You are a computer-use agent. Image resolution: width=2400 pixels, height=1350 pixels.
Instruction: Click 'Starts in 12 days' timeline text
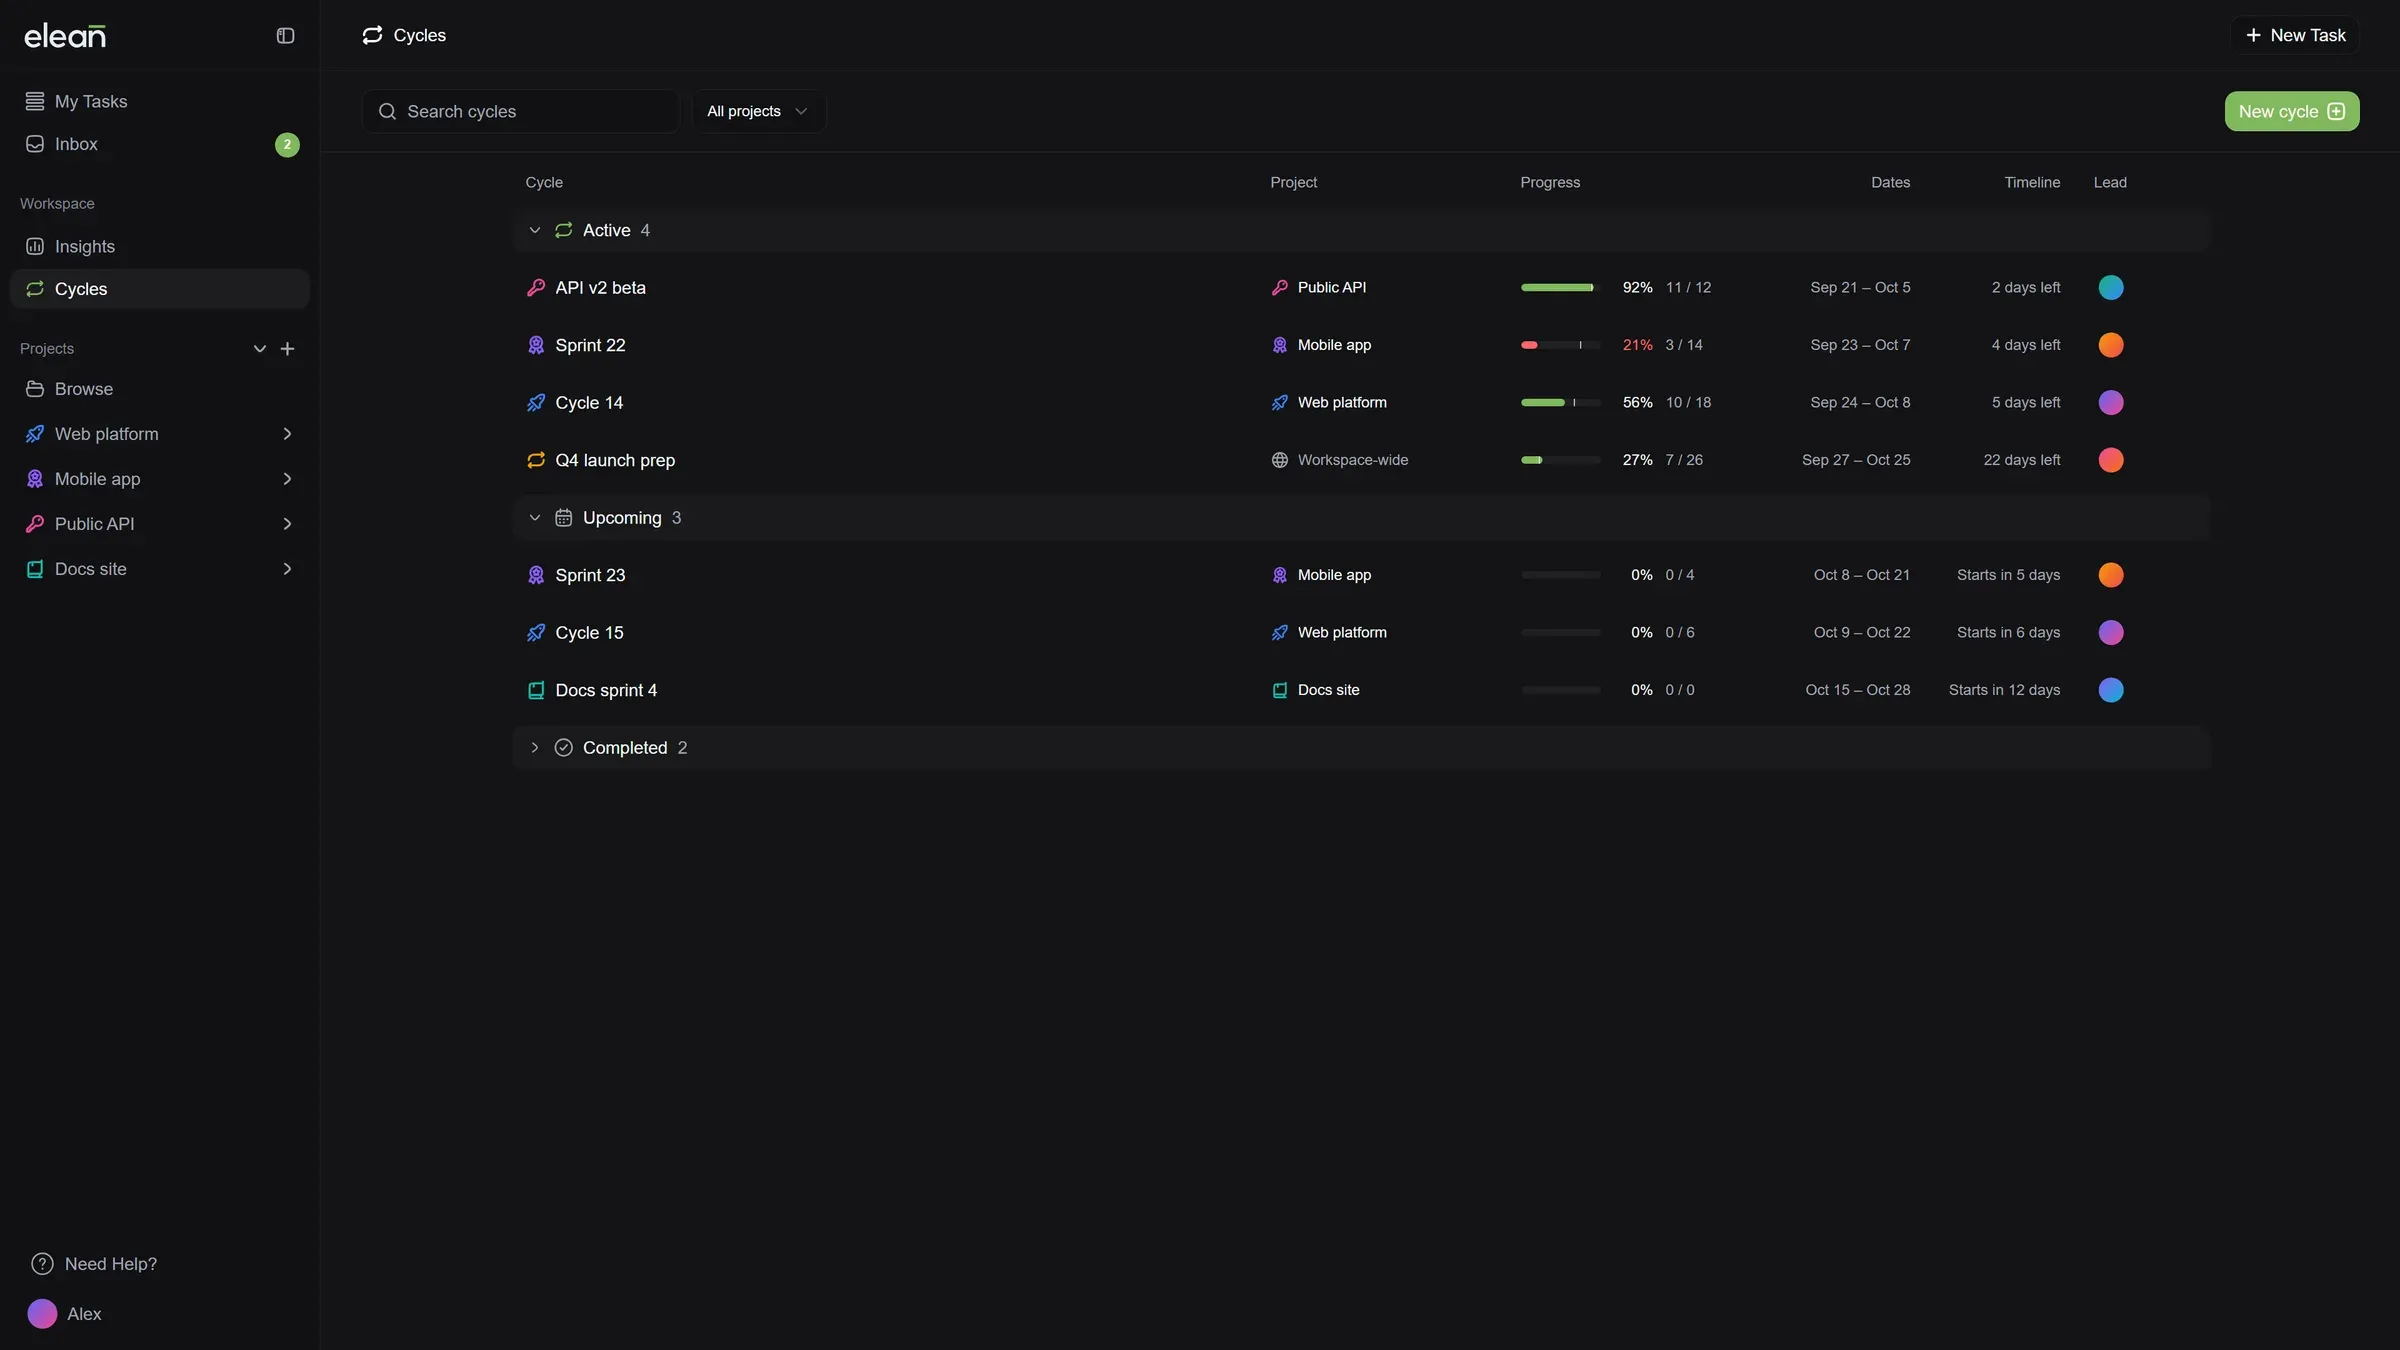tap(2004, 690)
